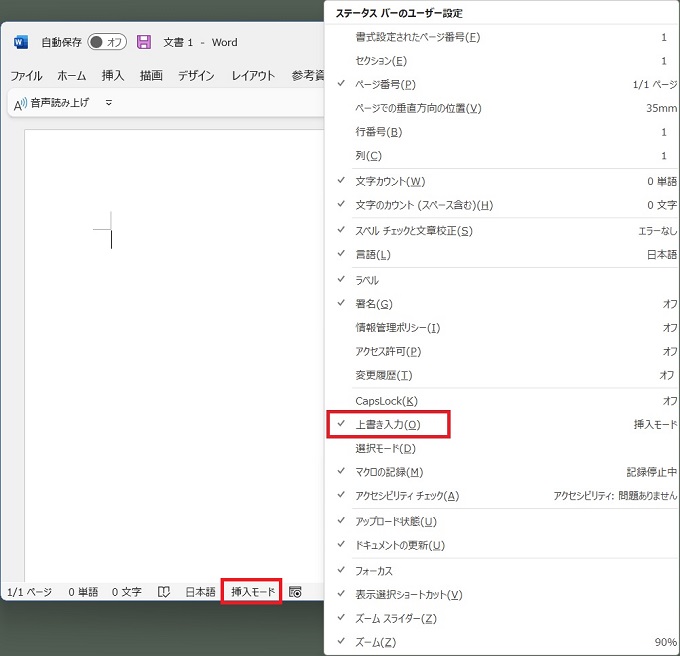Click the 1/1 ページ status bar entry
Image resolution: width=680 pixels, height=656 pixels.
point(29,592)
